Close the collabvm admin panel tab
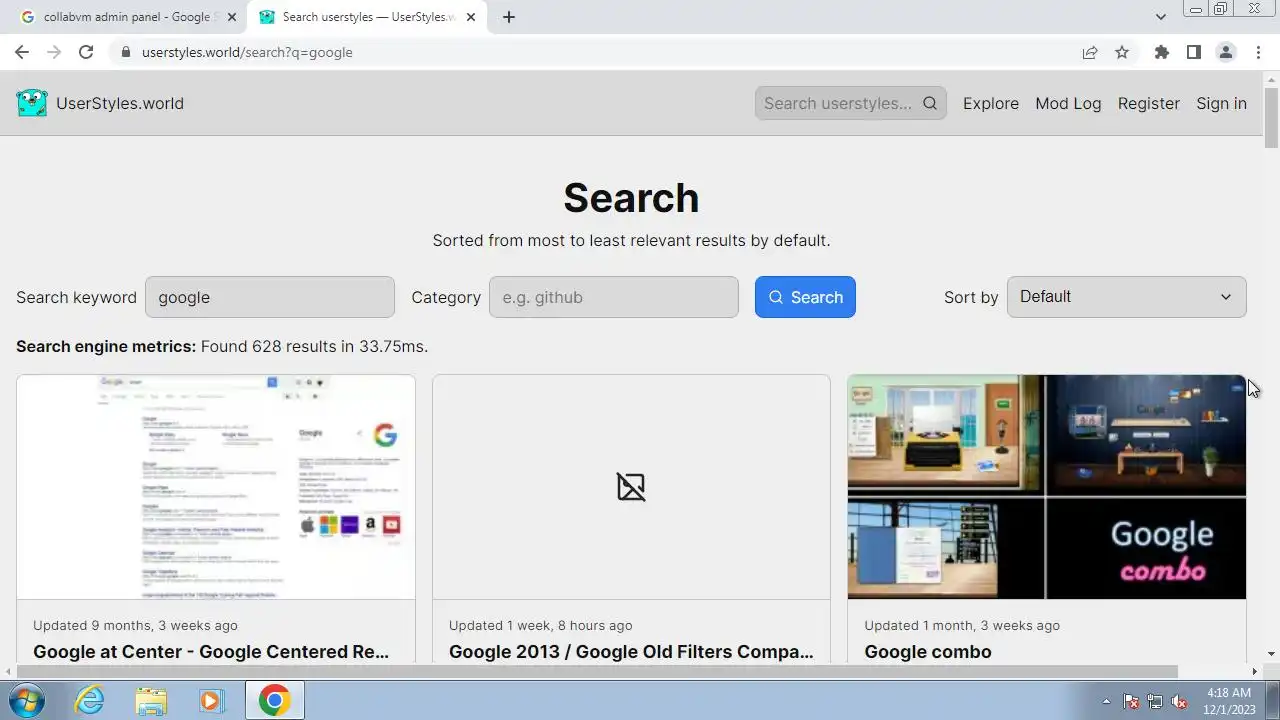 coord(232,17)
